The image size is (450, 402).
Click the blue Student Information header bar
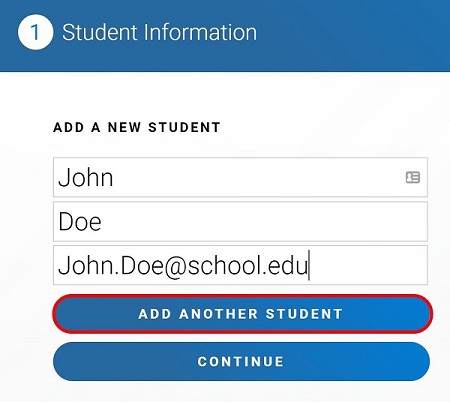tap(225, 36)
